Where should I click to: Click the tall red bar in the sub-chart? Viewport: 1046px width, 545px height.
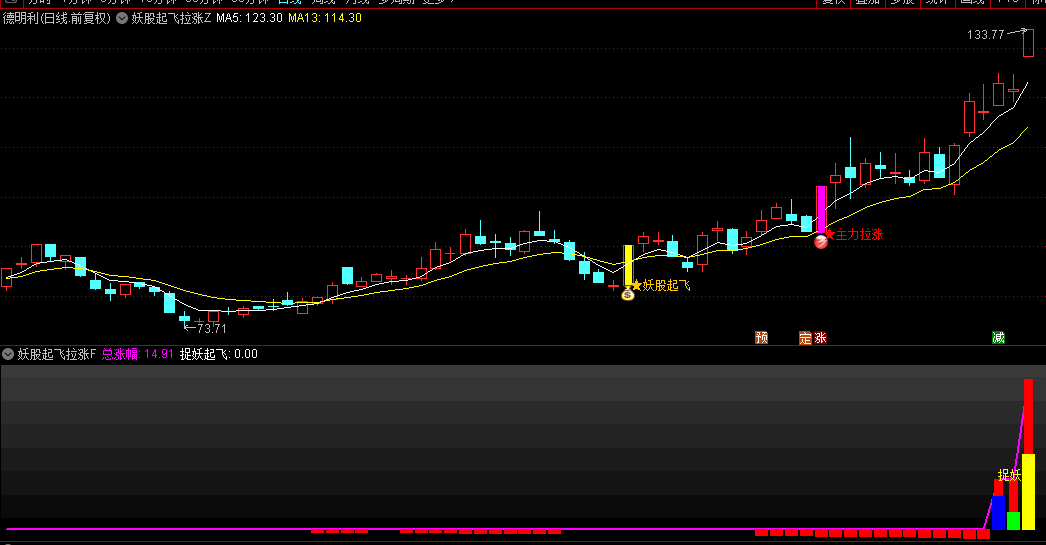[1028, 416]
